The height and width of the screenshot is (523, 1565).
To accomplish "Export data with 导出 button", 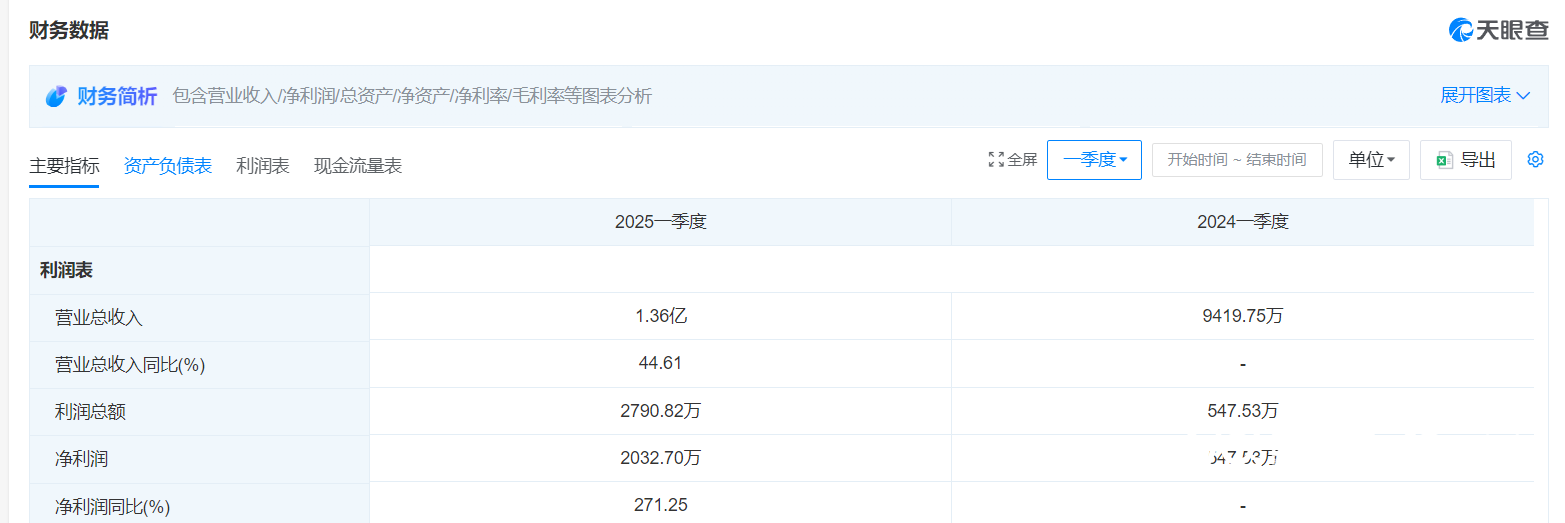I will point(1466,160).
